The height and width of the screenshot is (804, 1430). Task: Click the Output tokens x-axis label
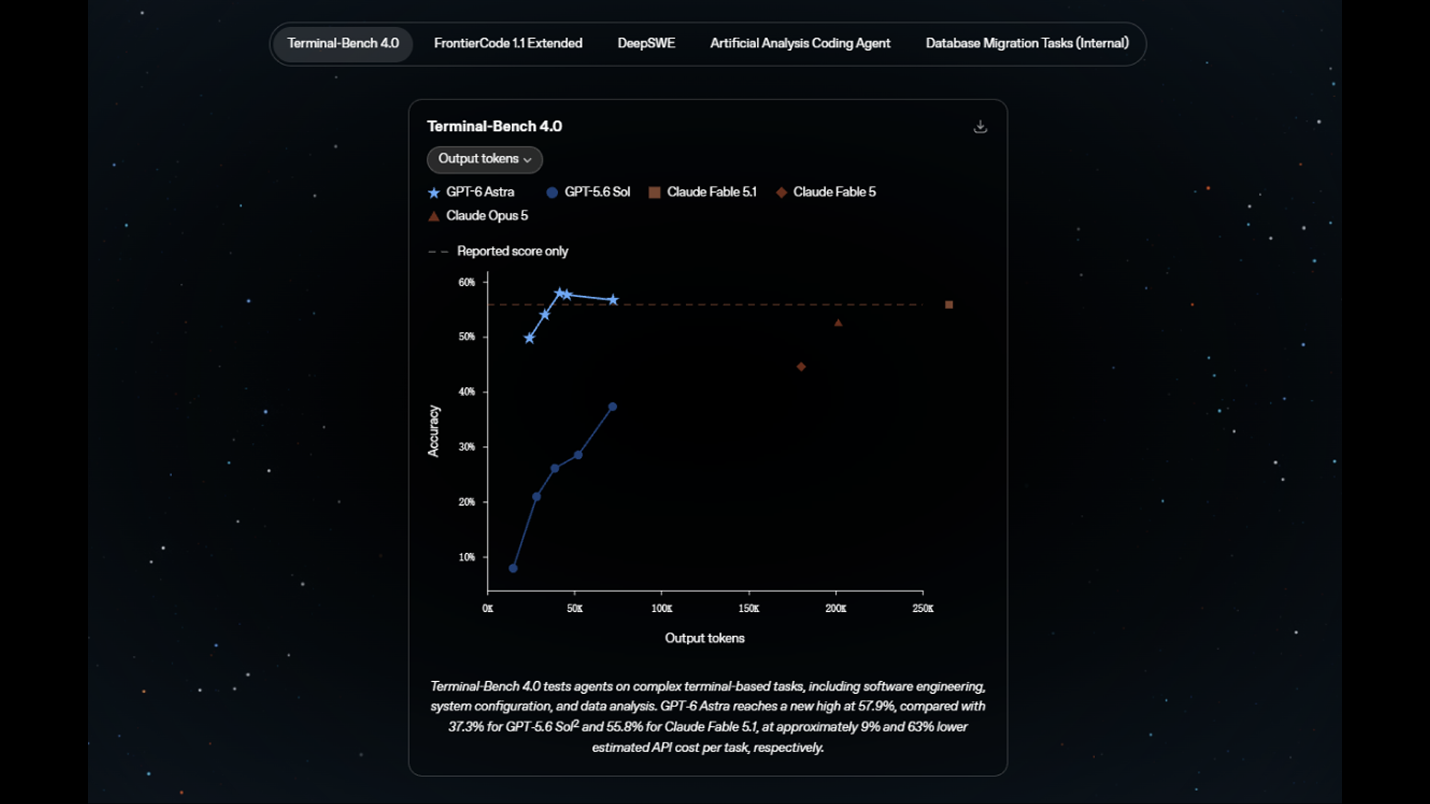705,638
